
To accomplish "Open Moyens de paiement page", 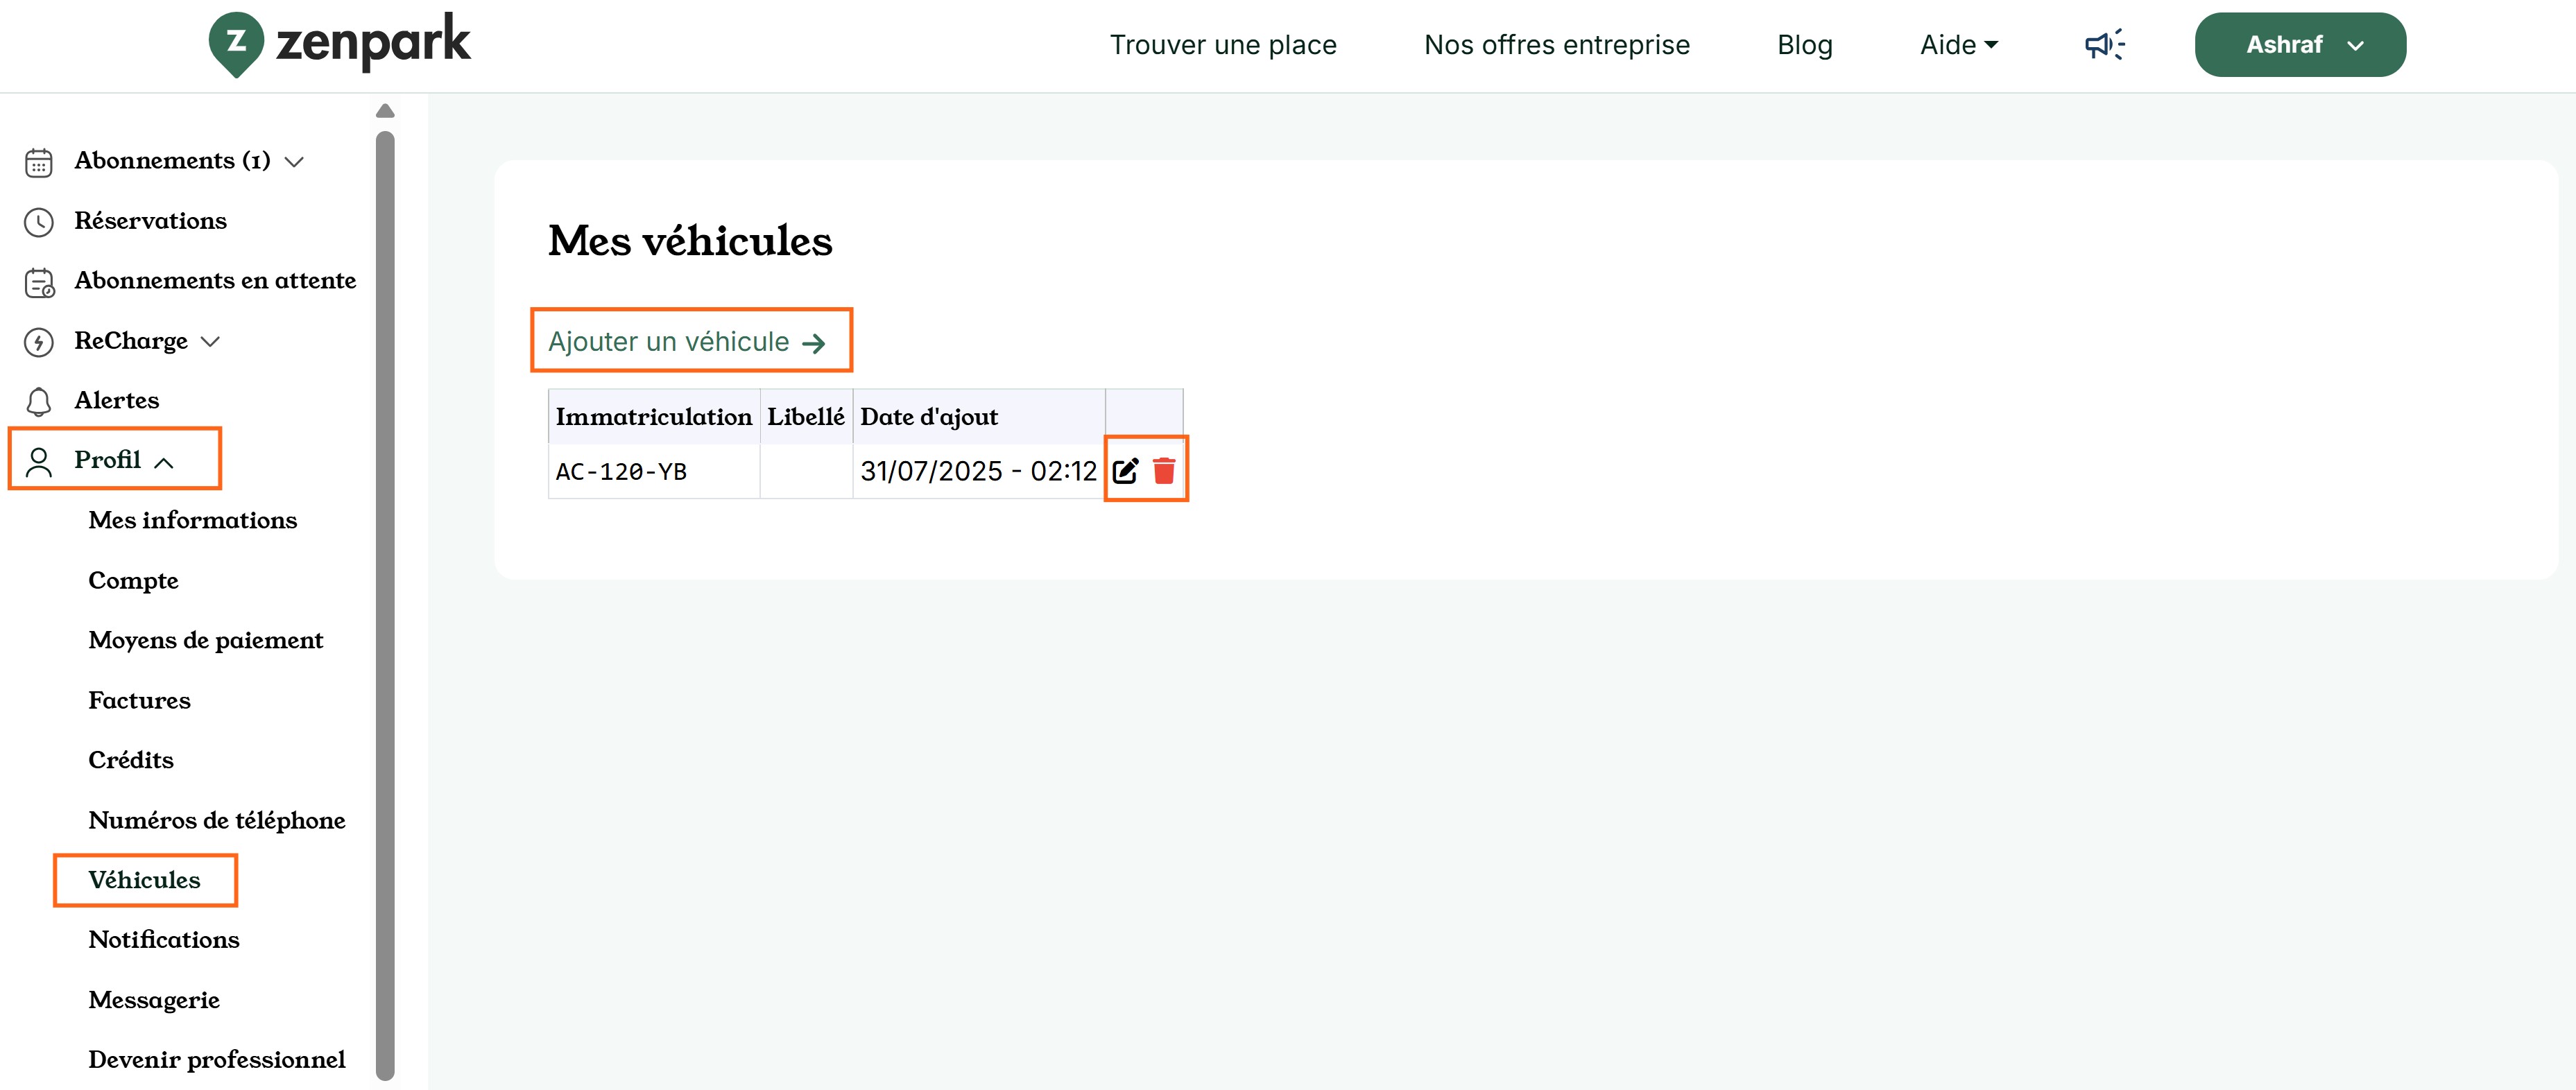I will pyautogui.click(x=206, y=640).
